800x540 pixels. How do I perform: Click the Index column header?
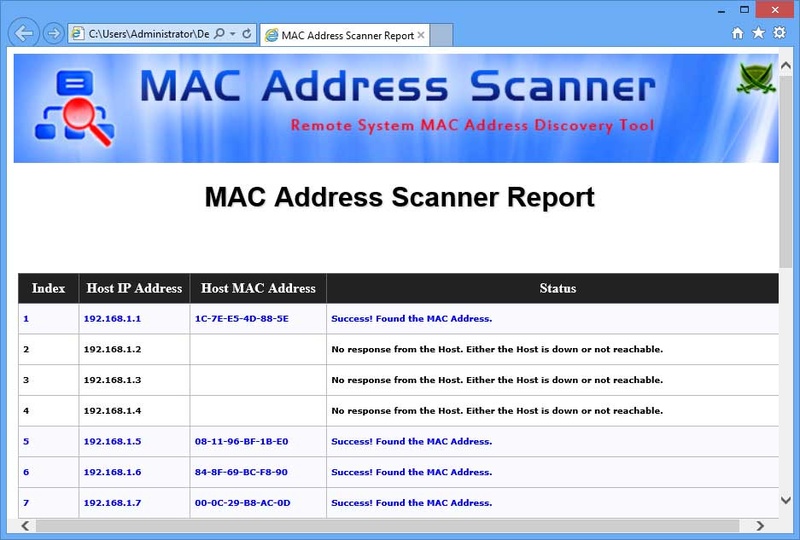pyautogui.click(x=48, y=288)
